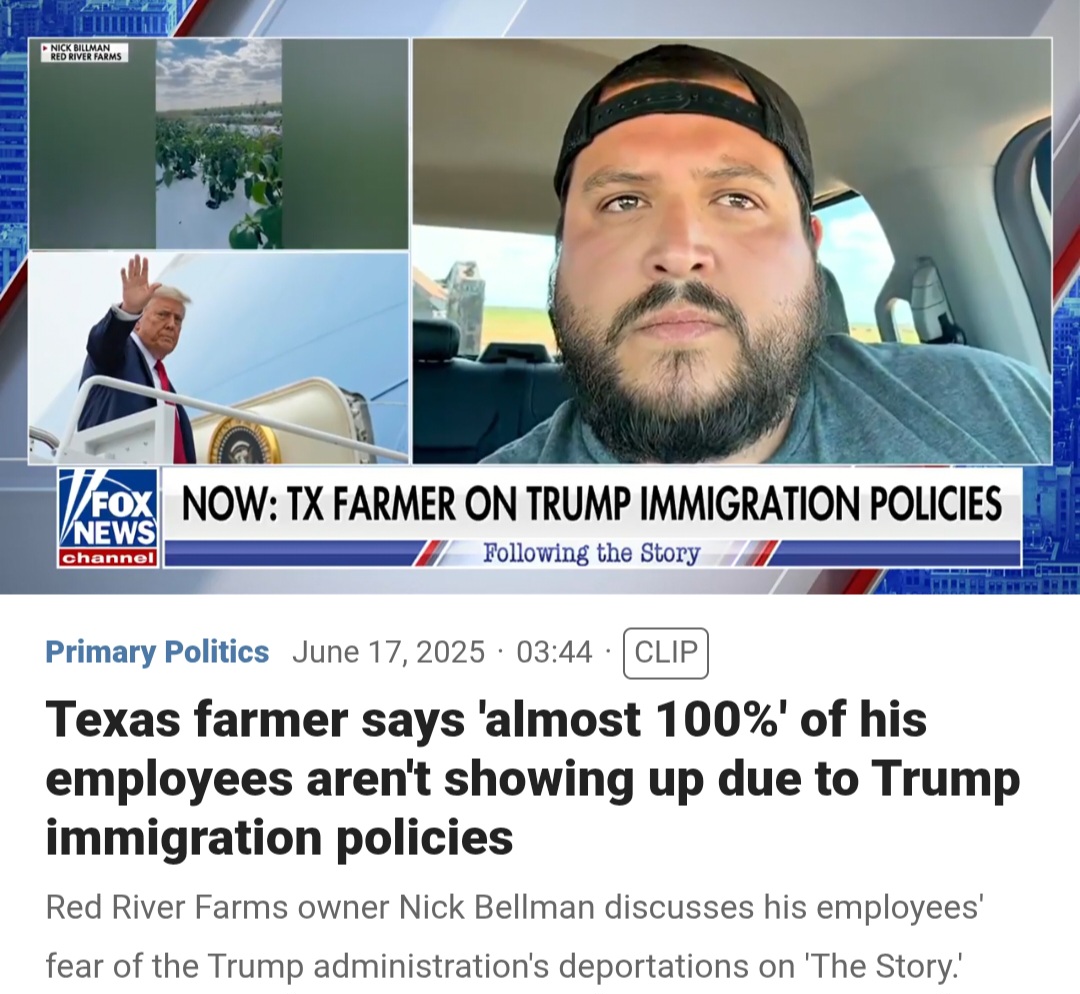The width and height of the screenshot is (1080, 994).
Task: Open the Texas farmer article headline
Action: [532, 778]
